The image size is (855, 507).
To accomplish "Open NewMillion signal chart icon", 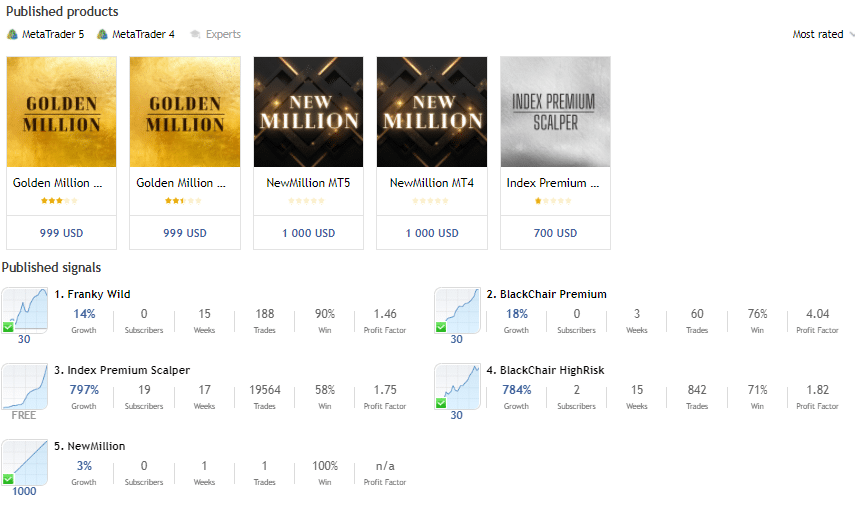I will point(25,462).
